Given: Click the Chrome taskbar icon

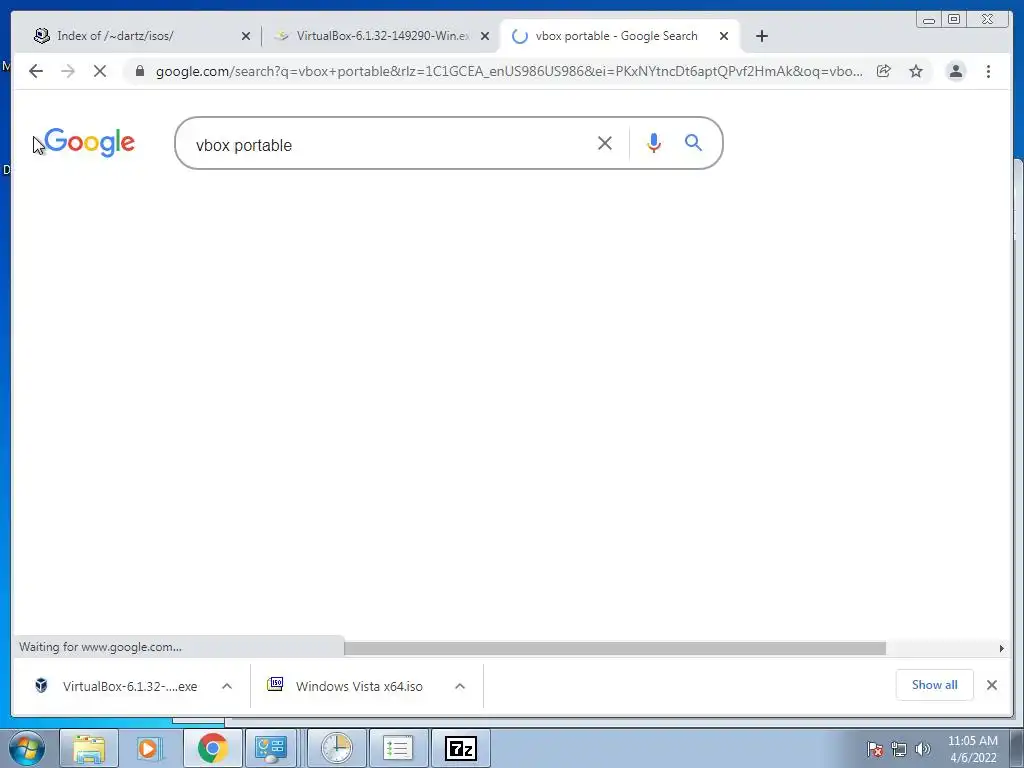Looking at the screenshot, I should tap(212, 748).
